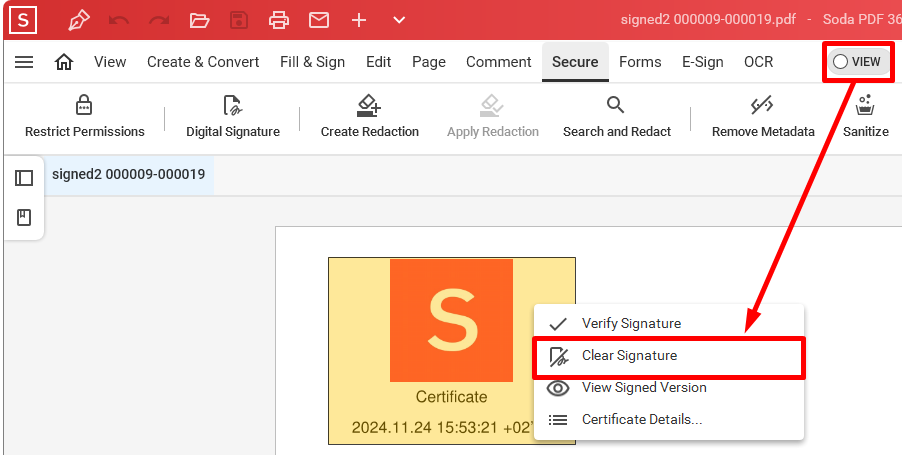Toggle the VIEW mode switch
902x455 pixels.
(x=858, y=62)
